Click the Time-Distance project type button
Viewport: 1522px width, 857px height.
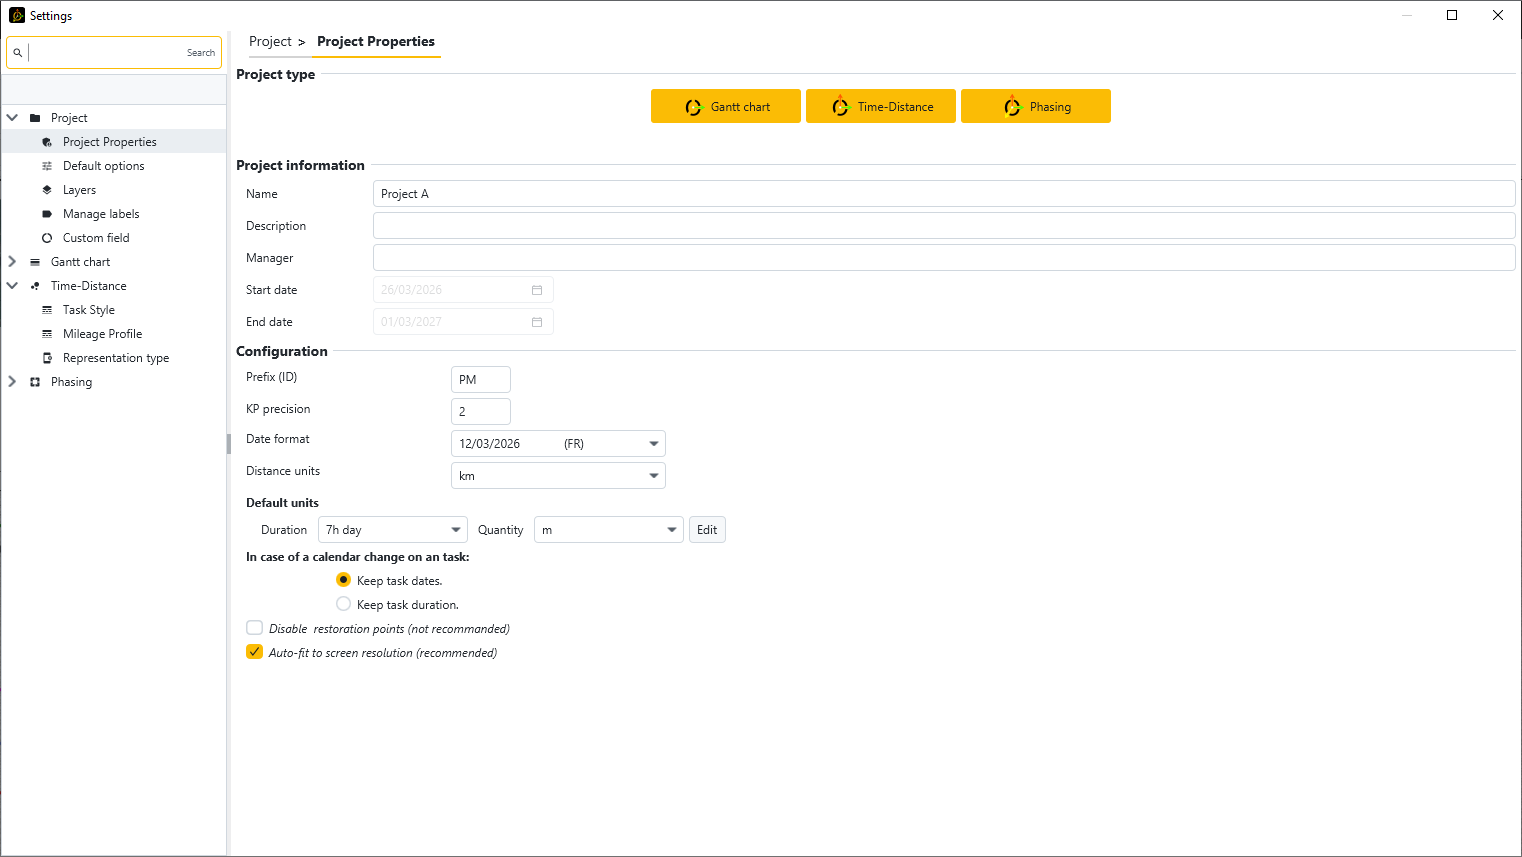click(881, 107)
